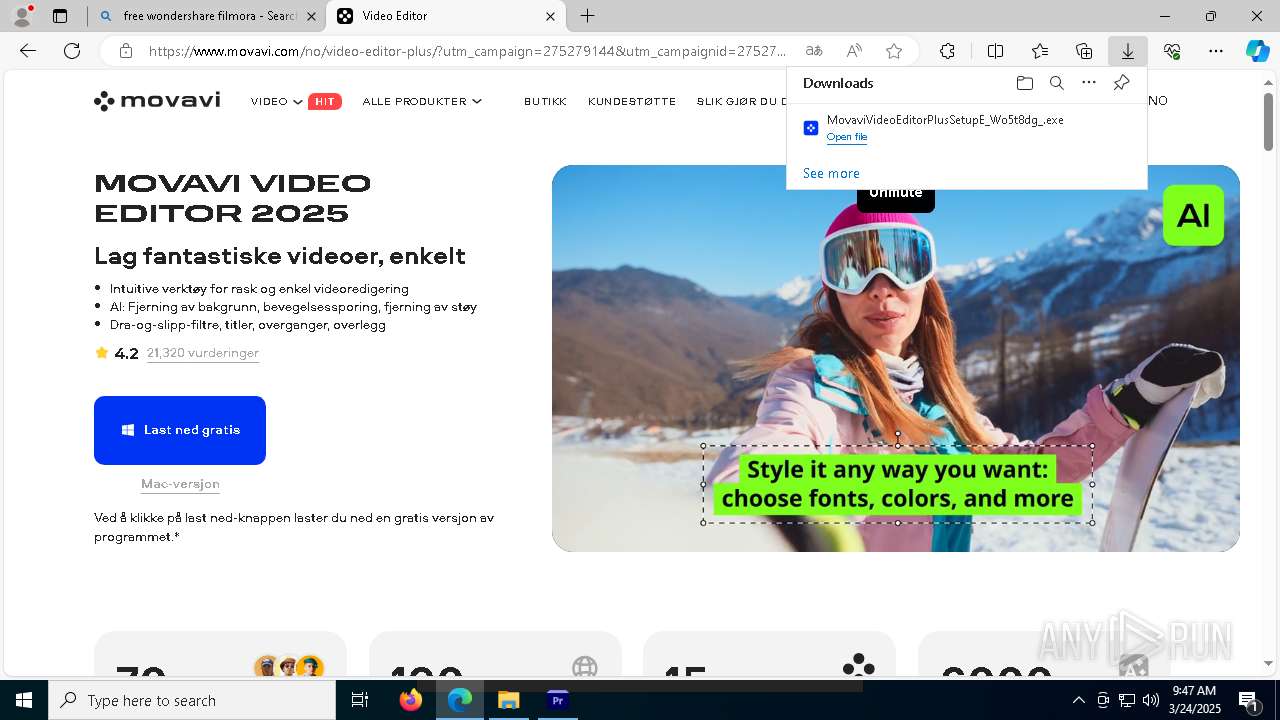Open the translate page icon
This screenshot has height=720, width=1280.
814,51
